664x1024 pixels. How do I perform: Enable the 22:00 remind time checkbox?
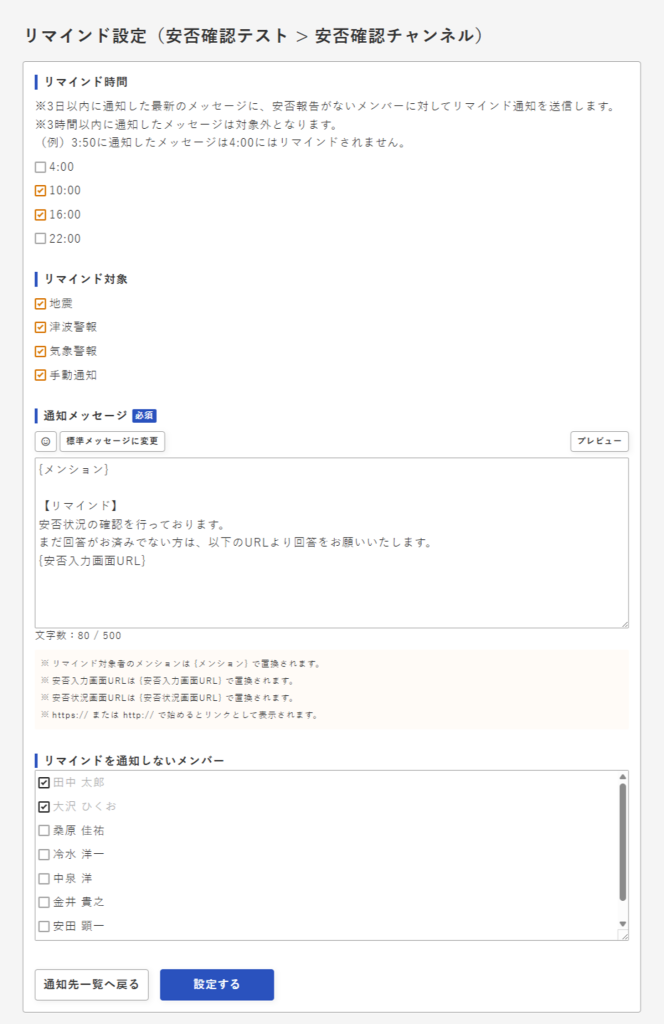click(x=40, y=239)
